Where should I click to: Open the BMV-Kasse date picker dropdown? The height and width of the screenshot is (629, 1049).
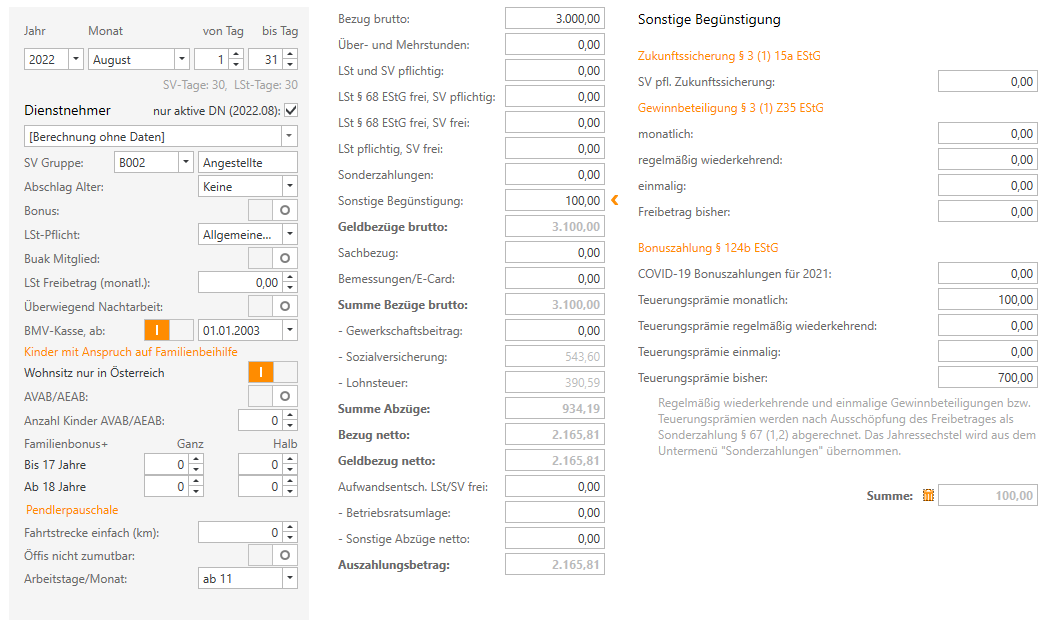coord(290,331)
